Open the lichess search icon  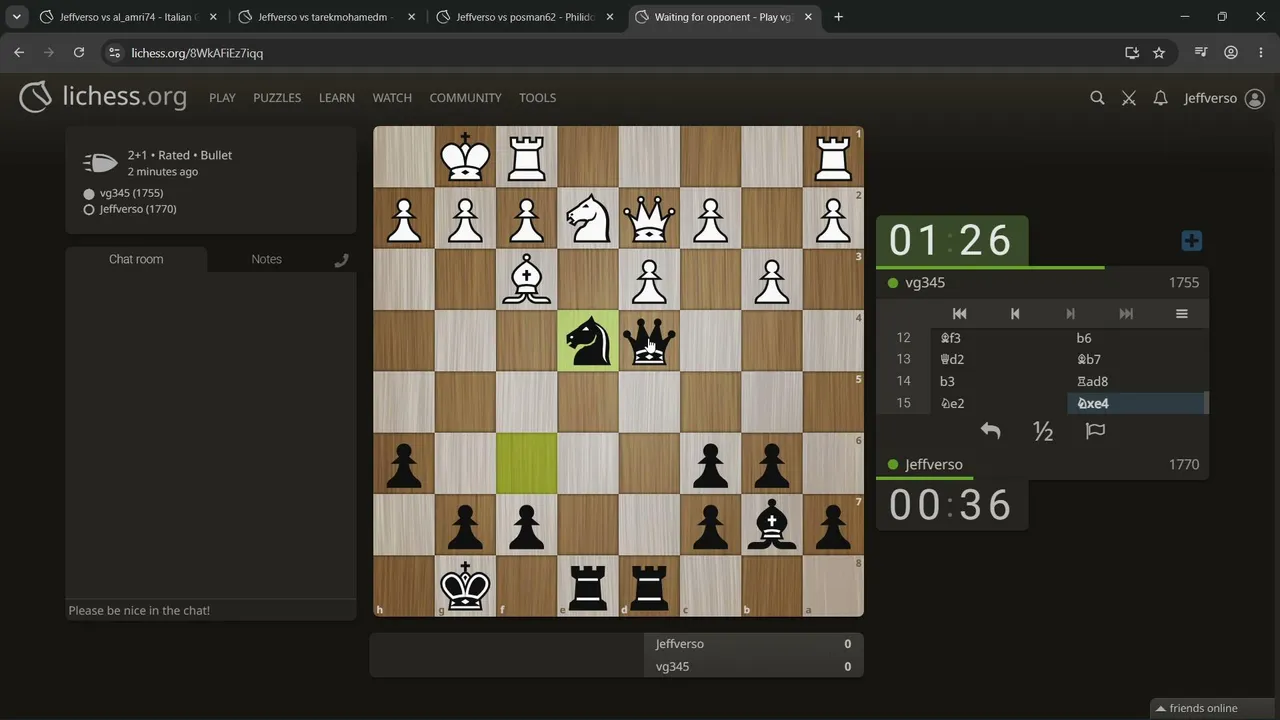[1097, 98]
